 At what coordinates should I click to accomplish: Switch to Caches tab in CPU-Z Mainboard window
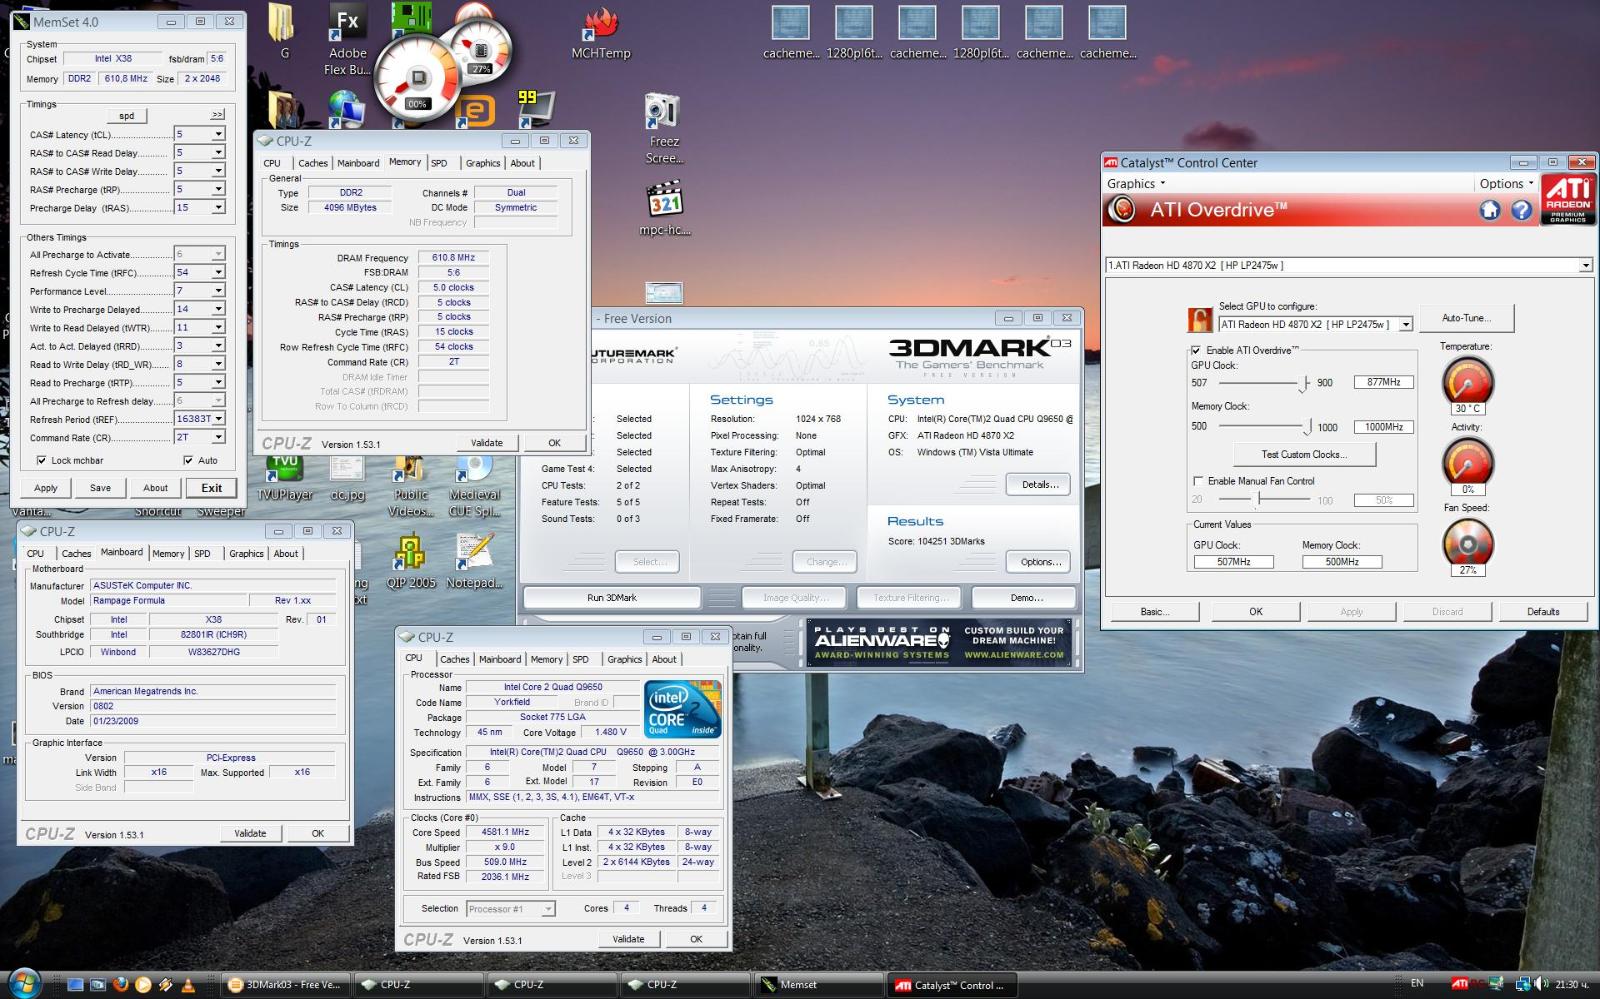tap(76, 553)
